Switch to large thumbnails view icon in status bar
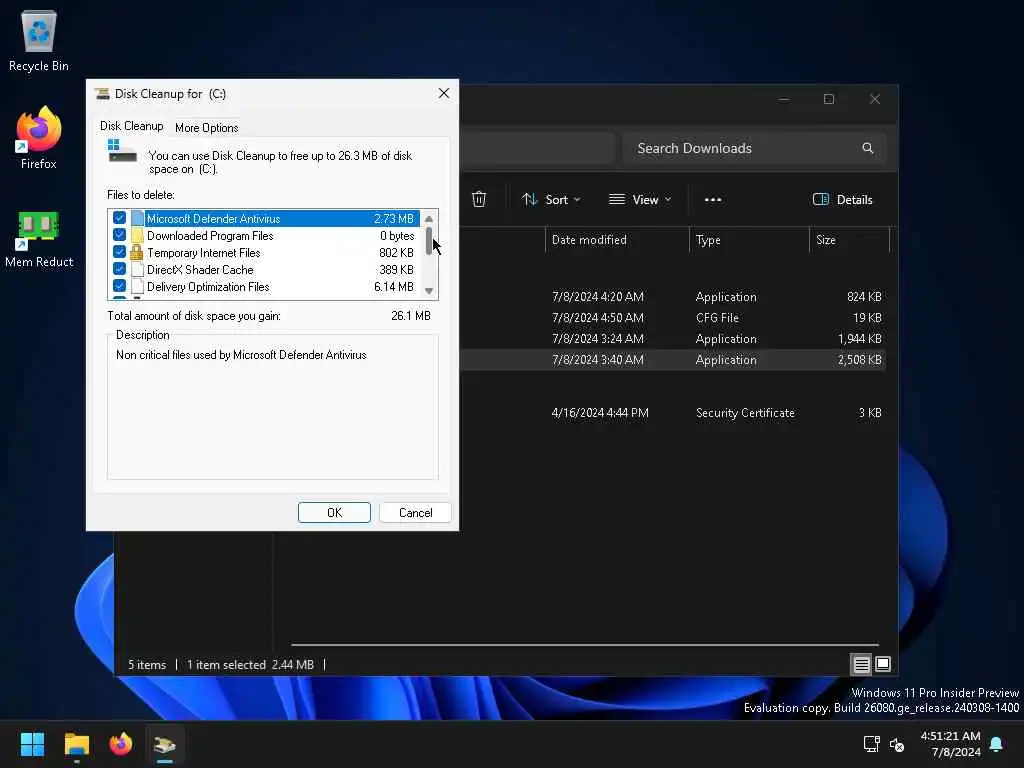 (882, 664)
